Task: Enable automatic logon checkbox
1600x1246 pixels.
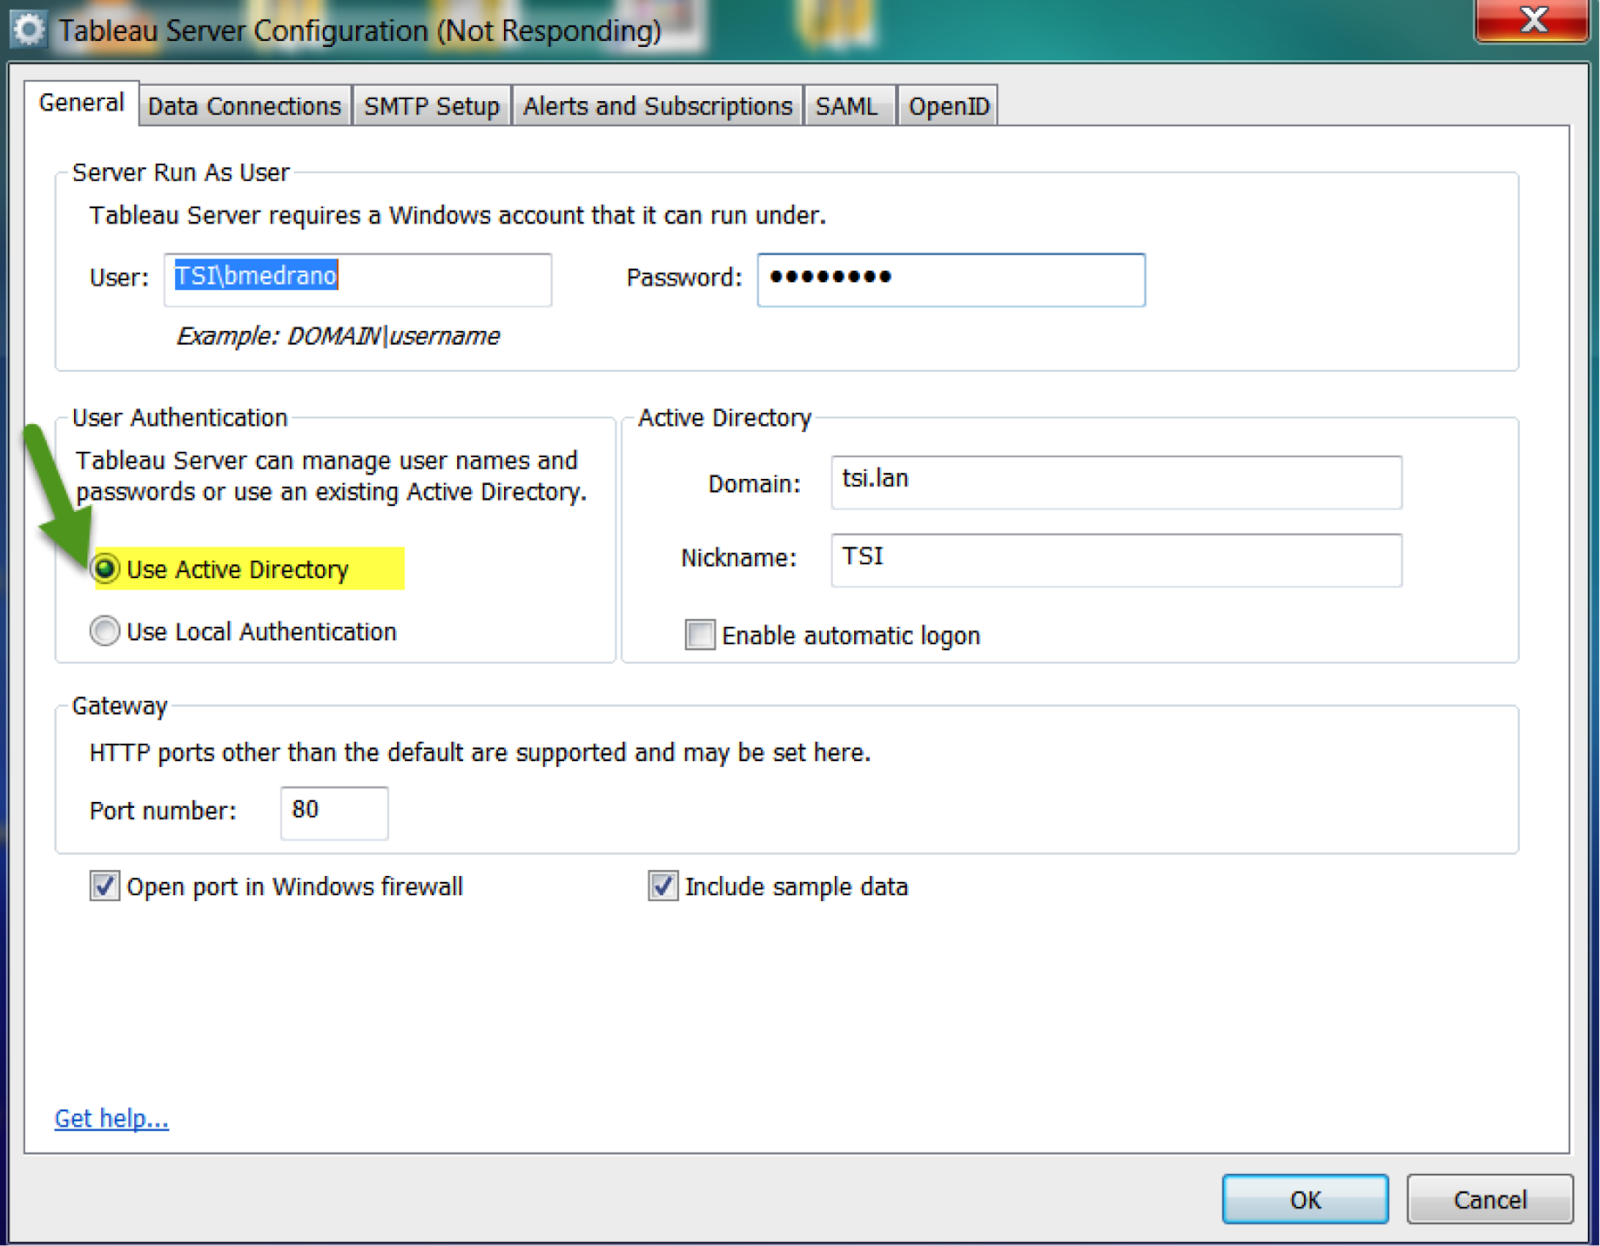Action: pyautogui.click(x=700, y=635)
